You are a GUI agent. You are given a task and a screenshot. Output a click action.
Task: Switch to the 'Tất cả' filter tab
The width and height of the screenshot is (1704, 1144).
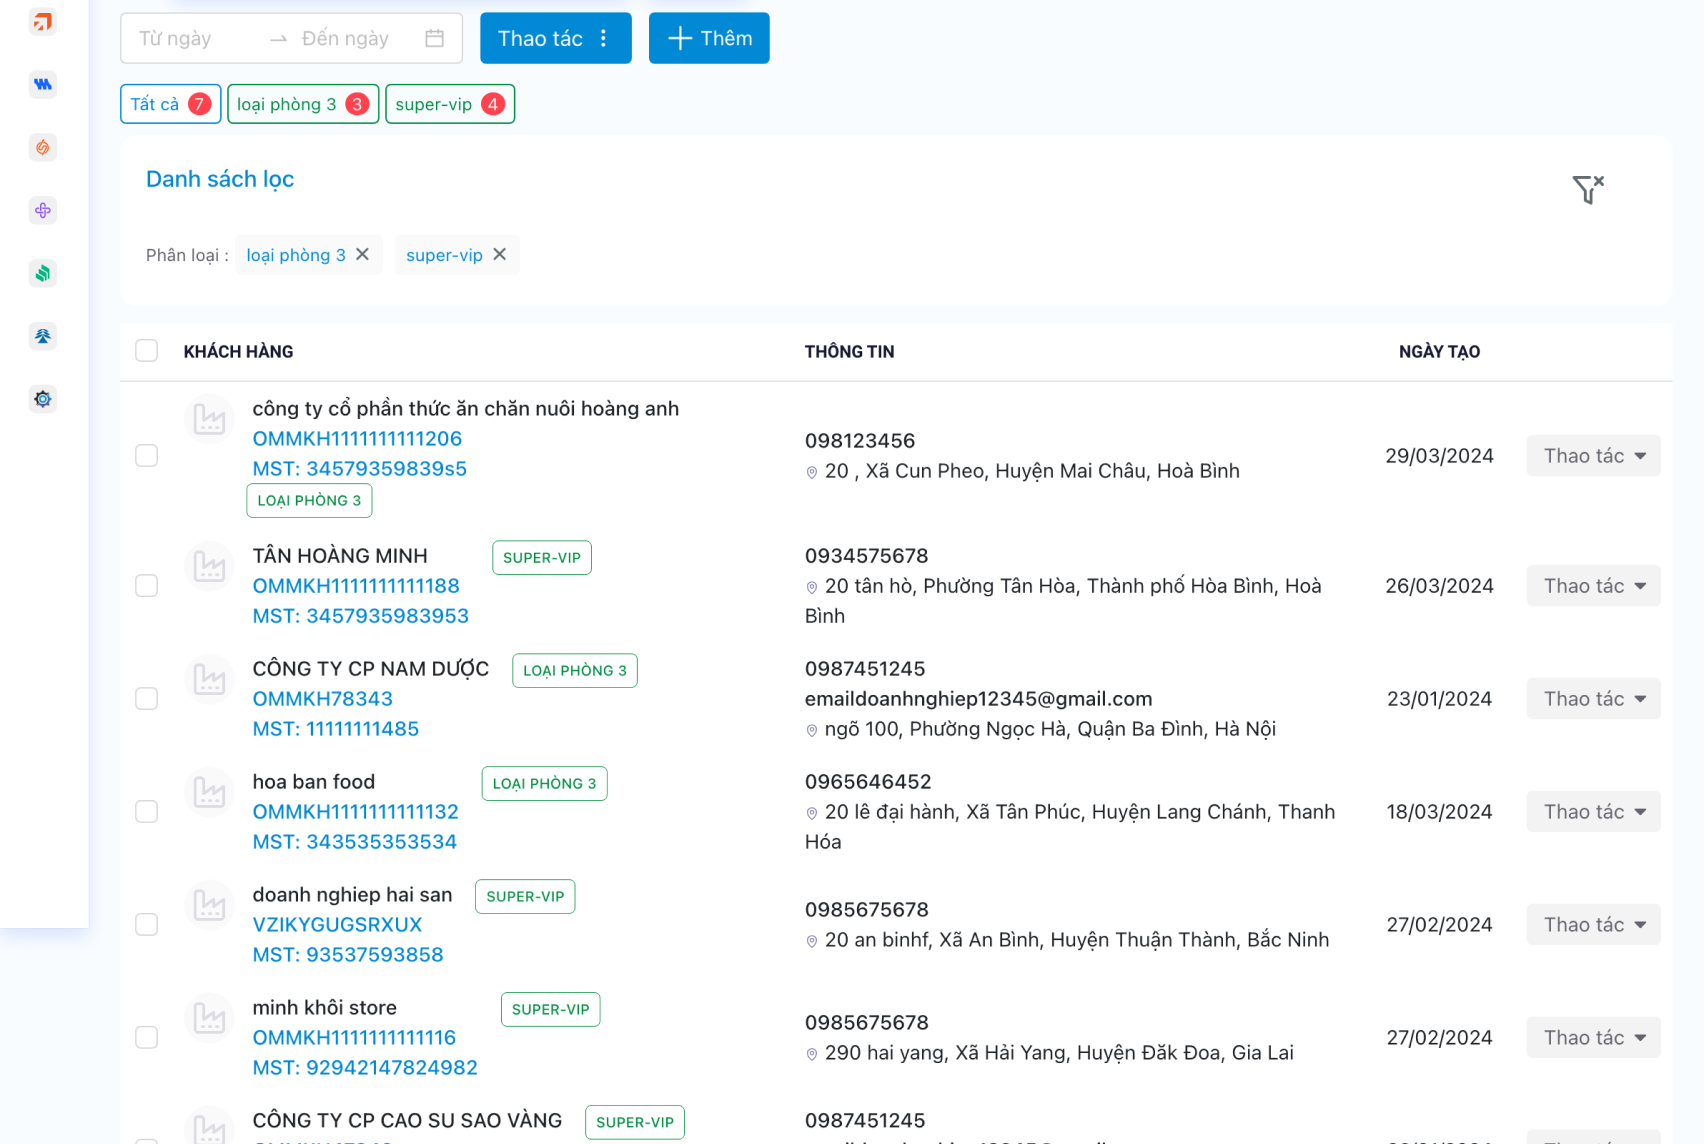pyautogui.click(x=171, y=104)
